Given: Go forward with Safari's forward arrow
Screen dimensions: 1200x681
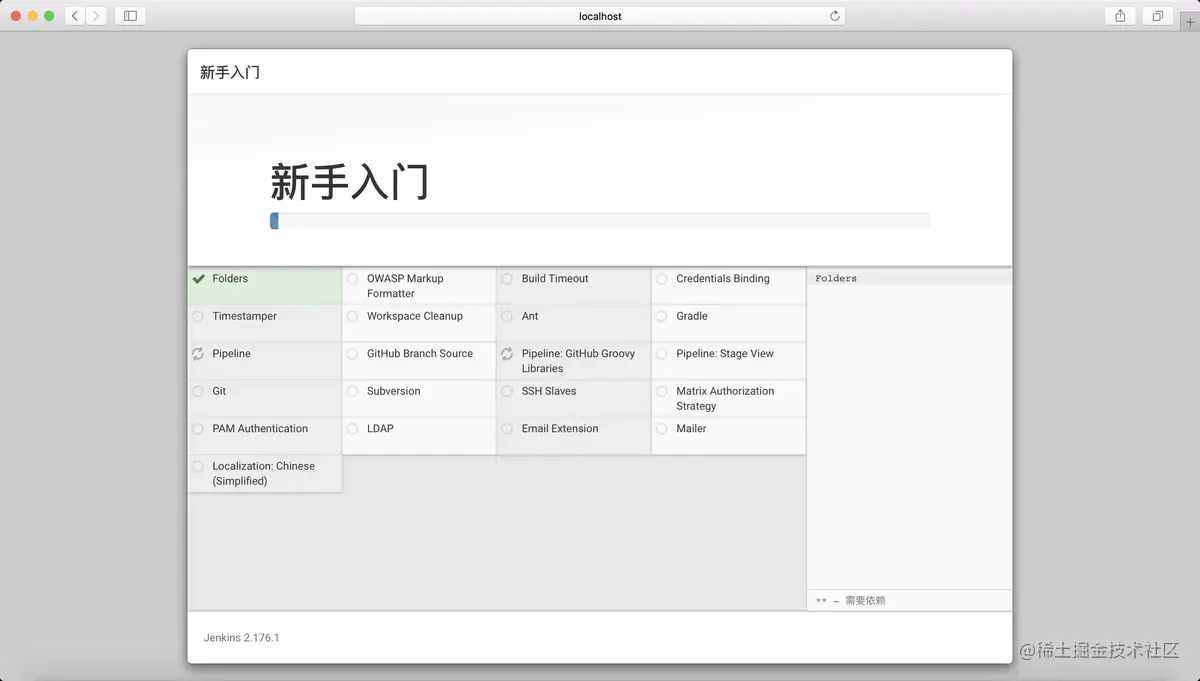Looking at the screenshot, I should click(96, 16).
